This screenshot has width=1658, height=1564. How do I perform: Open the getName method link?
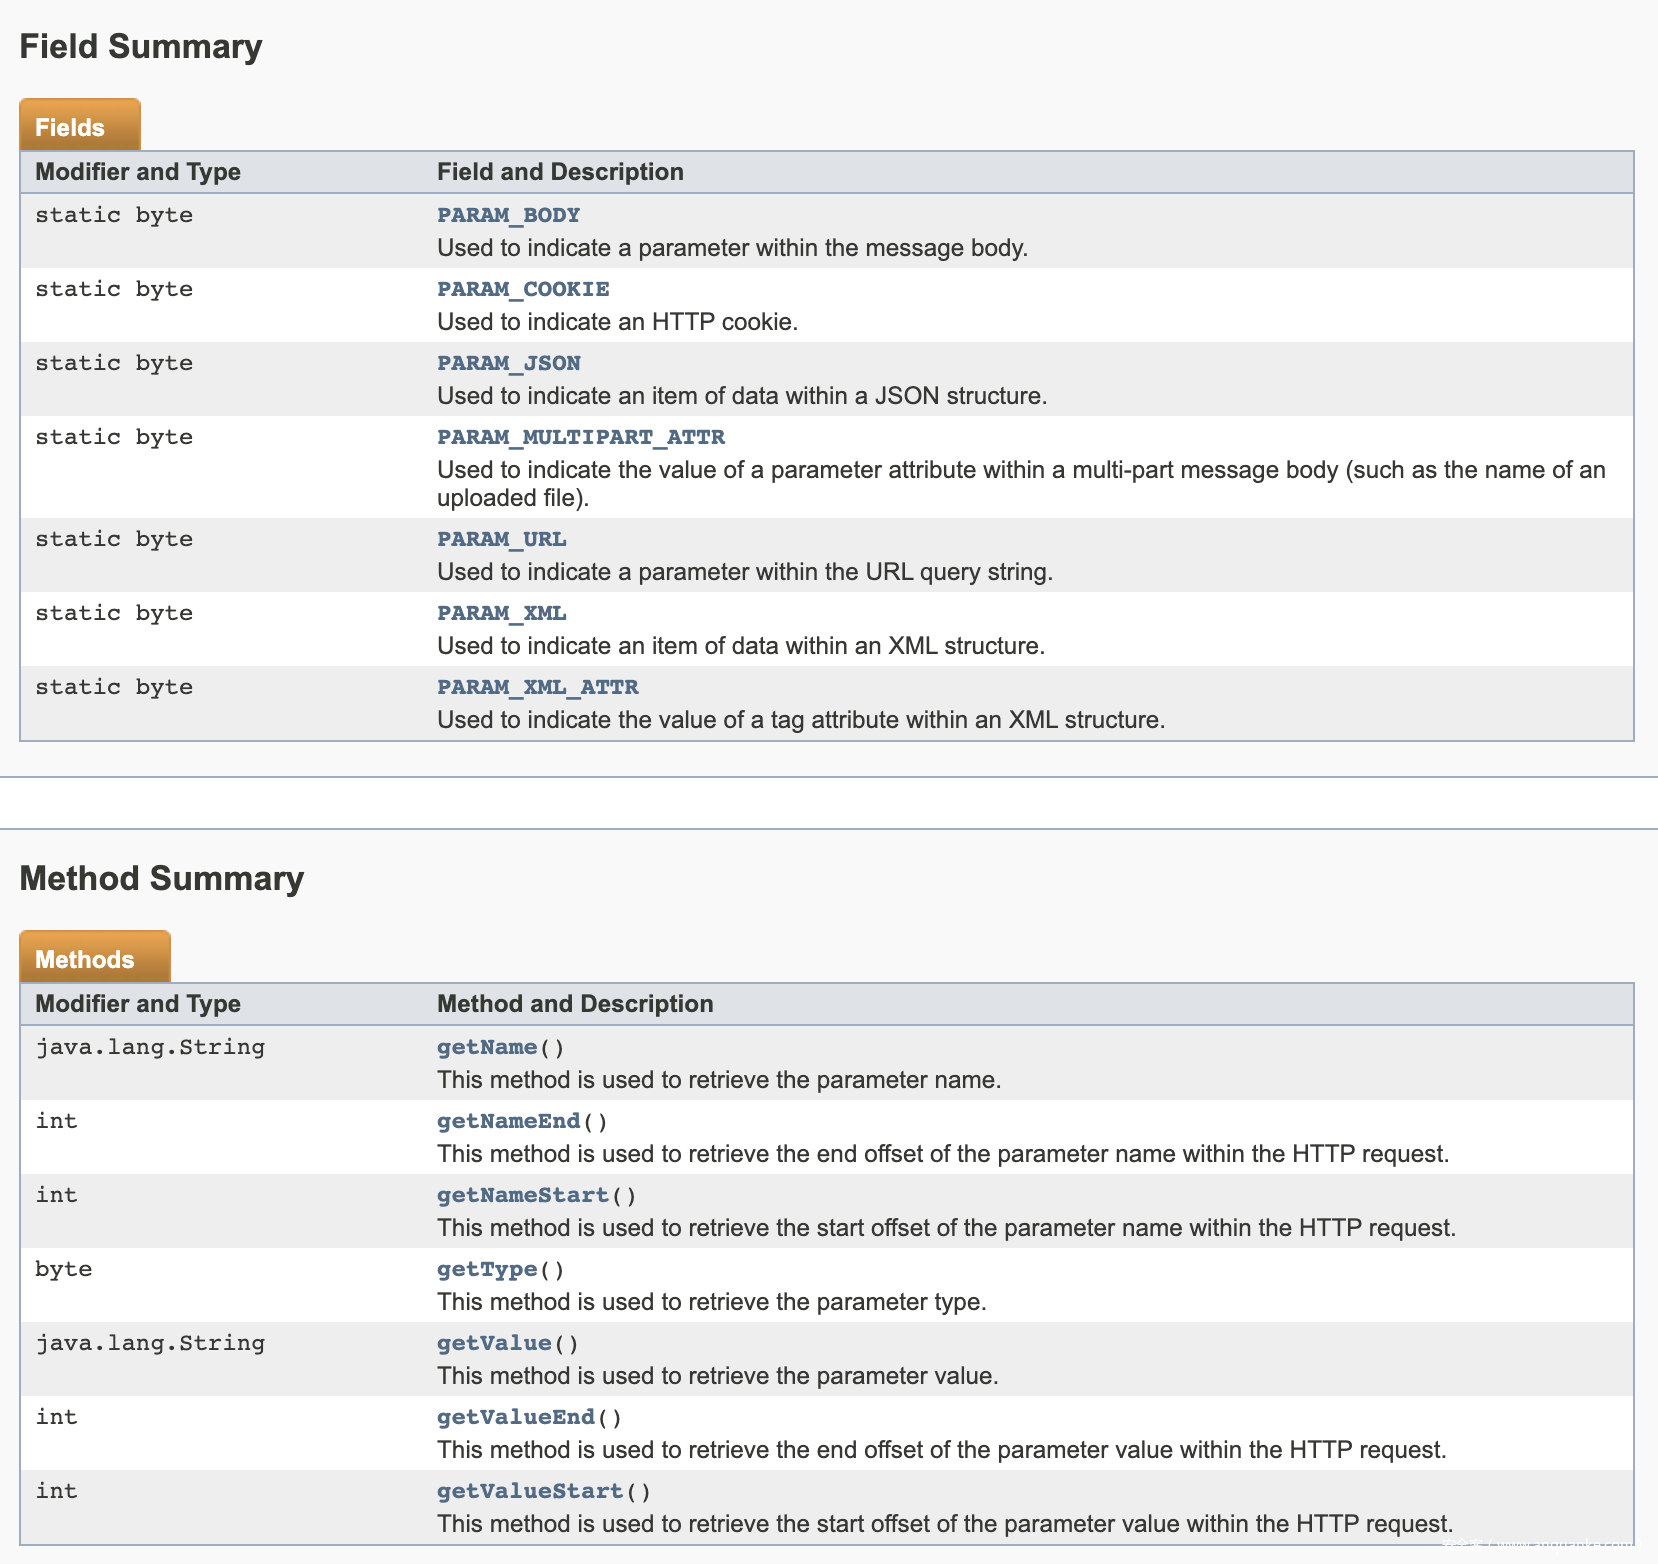(487, 1047)
